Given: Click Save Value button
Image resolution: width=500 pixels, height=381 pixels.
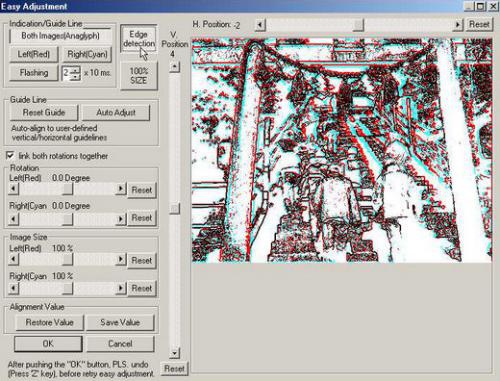Looking at the screenshot, I should [120, 322].
